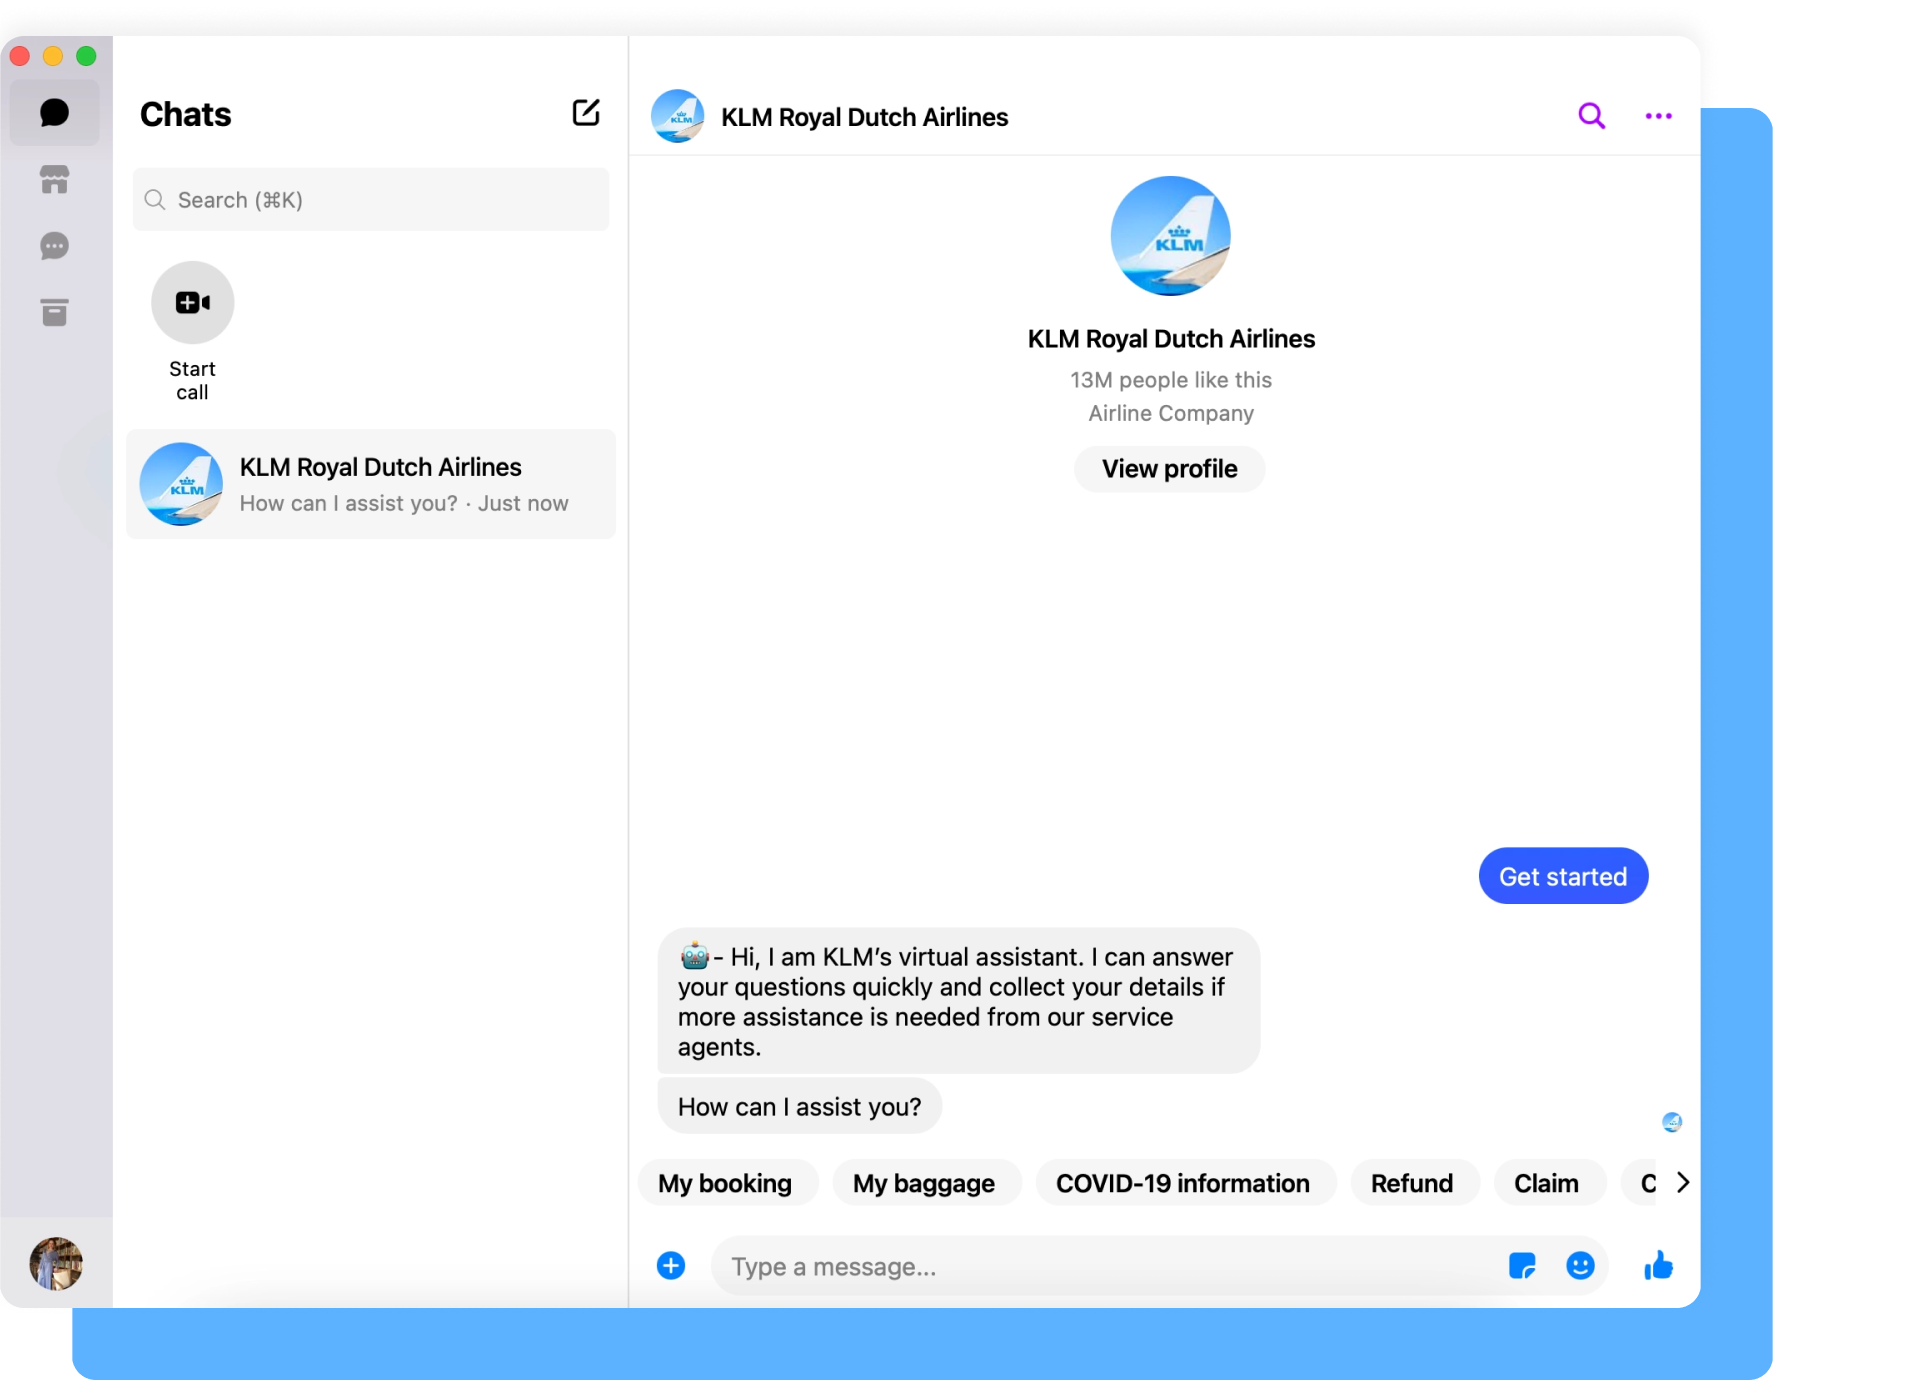This screenshot has width=1932, height=1380.
Task: Click the green fullscreen window button
Action: click(x=87, y=56)
